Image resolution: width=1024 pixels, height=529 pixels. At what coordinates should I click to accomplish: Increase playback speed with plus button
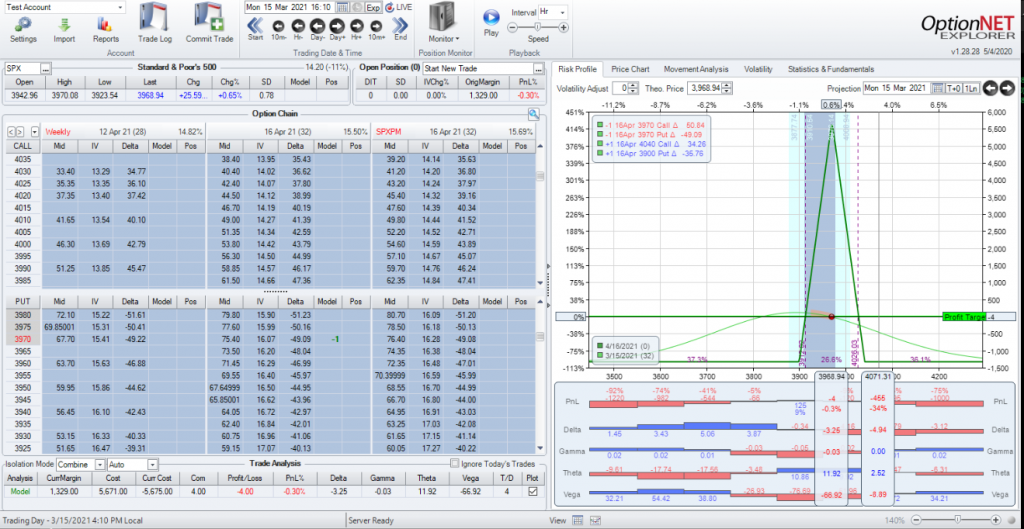[564, 27]
